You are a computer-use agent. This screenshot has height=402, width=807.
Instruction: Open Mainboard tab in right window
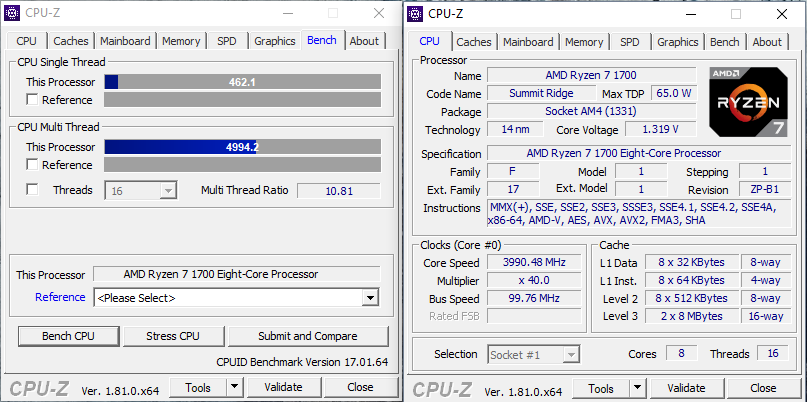[528, 42]
